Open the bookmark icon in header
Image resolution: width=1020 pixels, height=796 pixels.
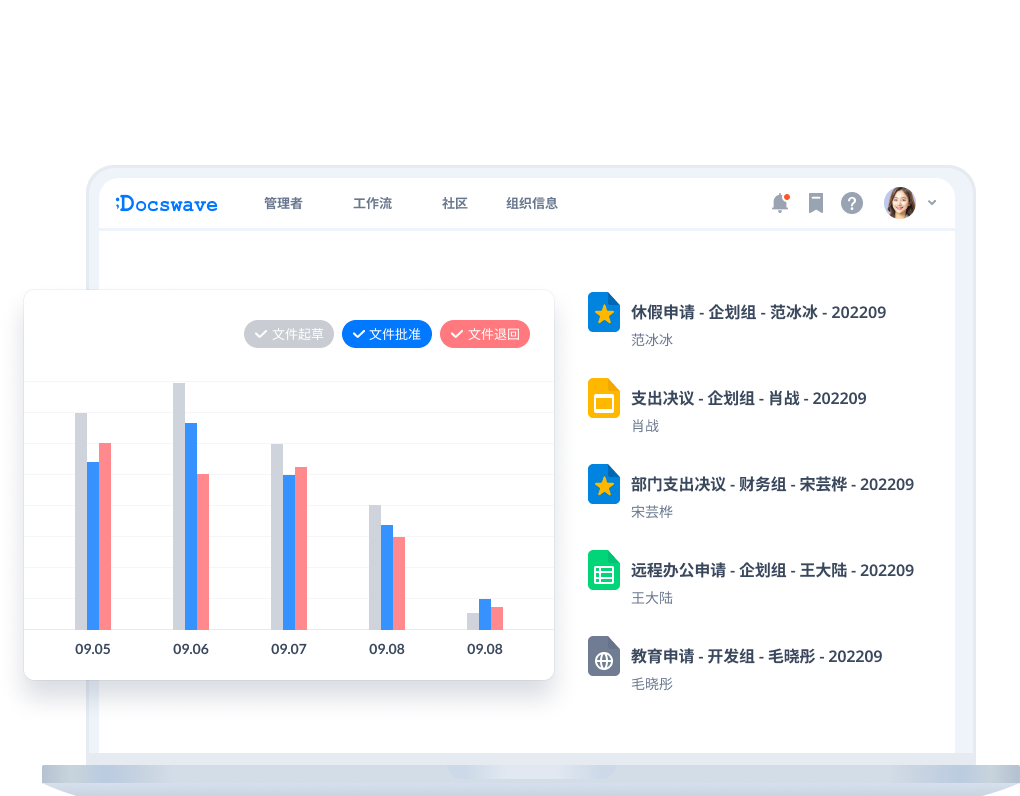pyautogui.click(x=816, y=203)
